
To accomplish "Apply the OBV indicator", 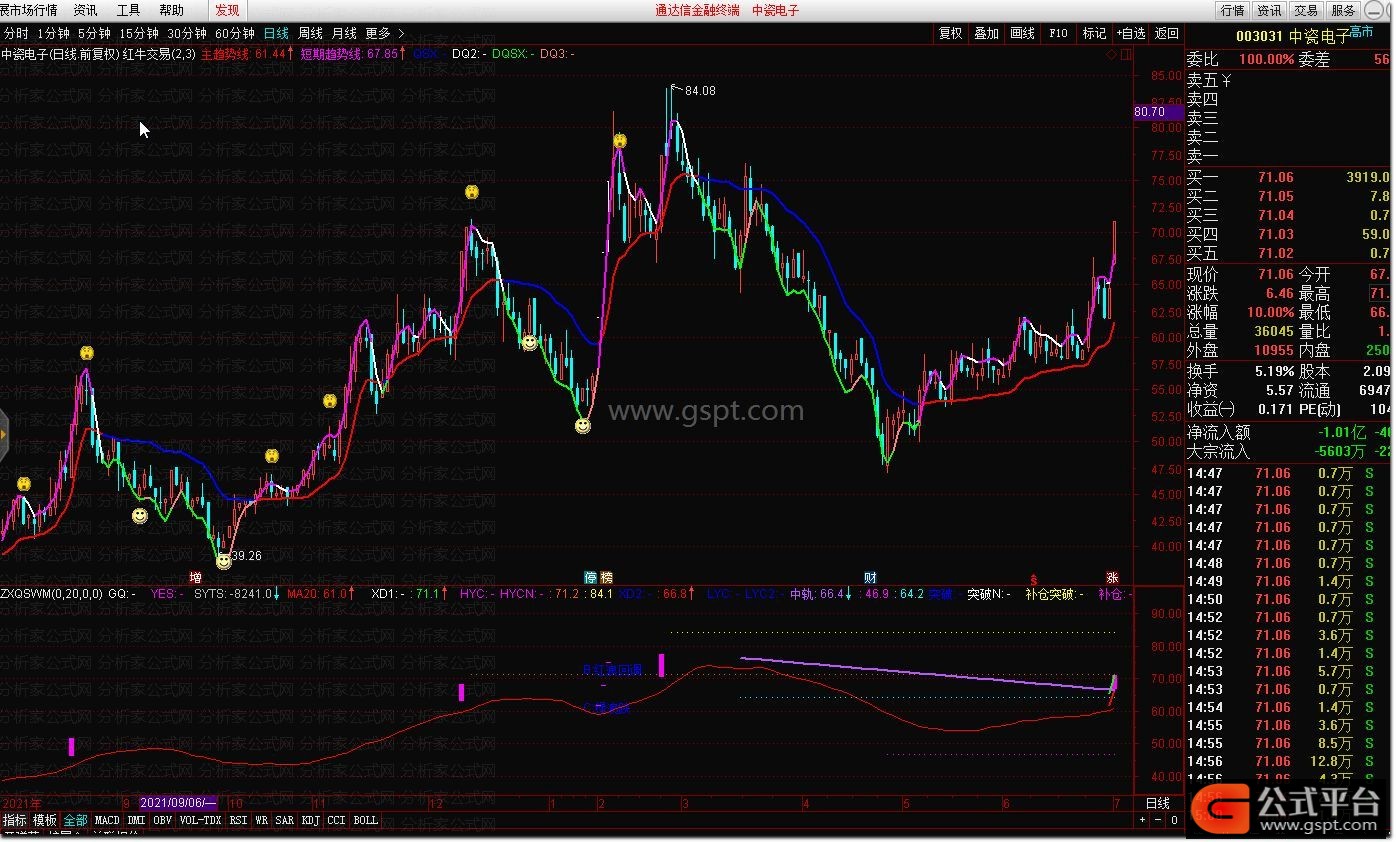I will click(163, 820).
